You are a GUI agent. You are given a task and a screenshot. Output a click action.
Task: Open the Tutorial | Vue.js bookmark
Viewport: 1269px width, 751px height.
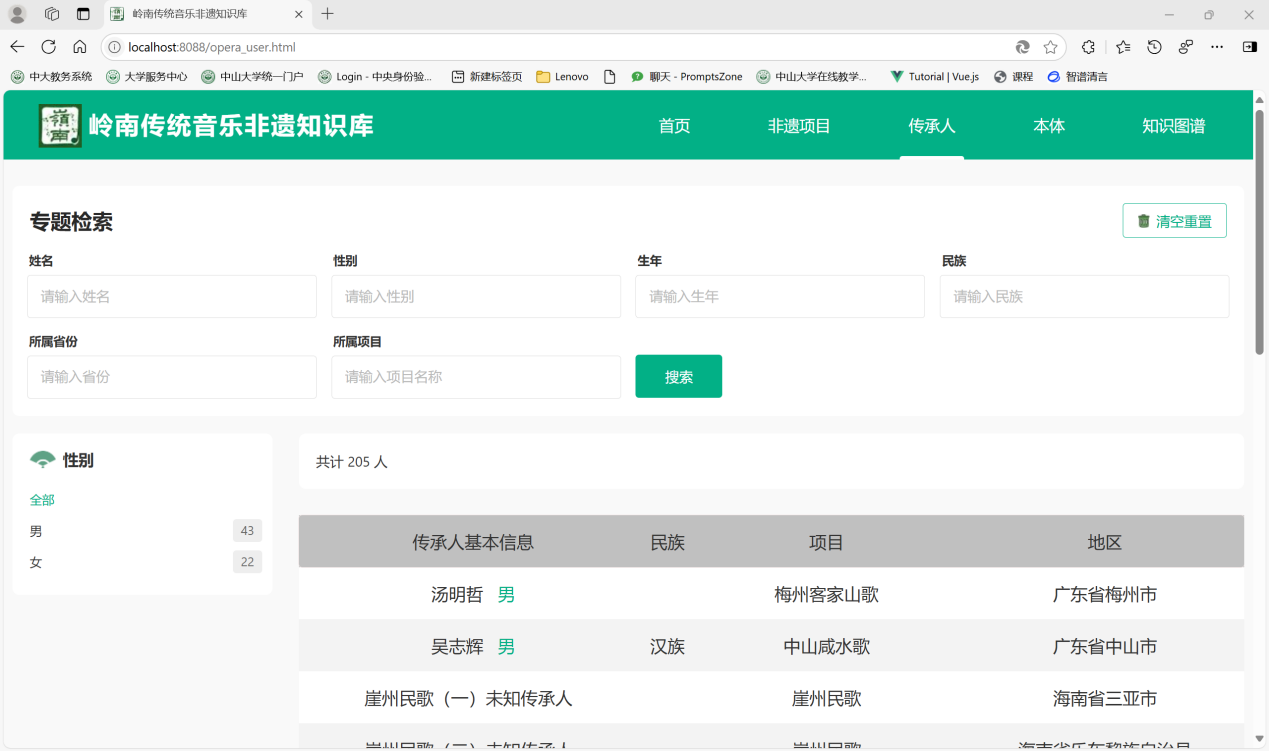pyautogui.click(x=934, y=76)
